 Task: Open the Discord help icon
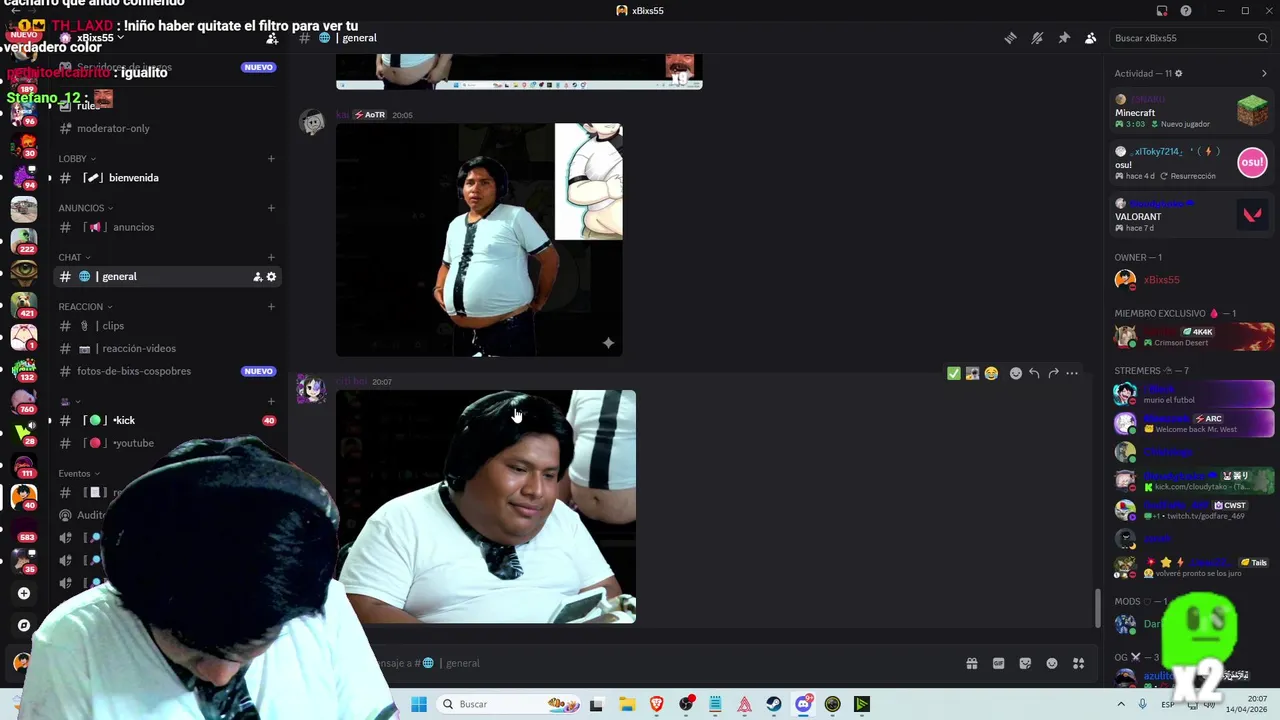[x=1186, y=11]
